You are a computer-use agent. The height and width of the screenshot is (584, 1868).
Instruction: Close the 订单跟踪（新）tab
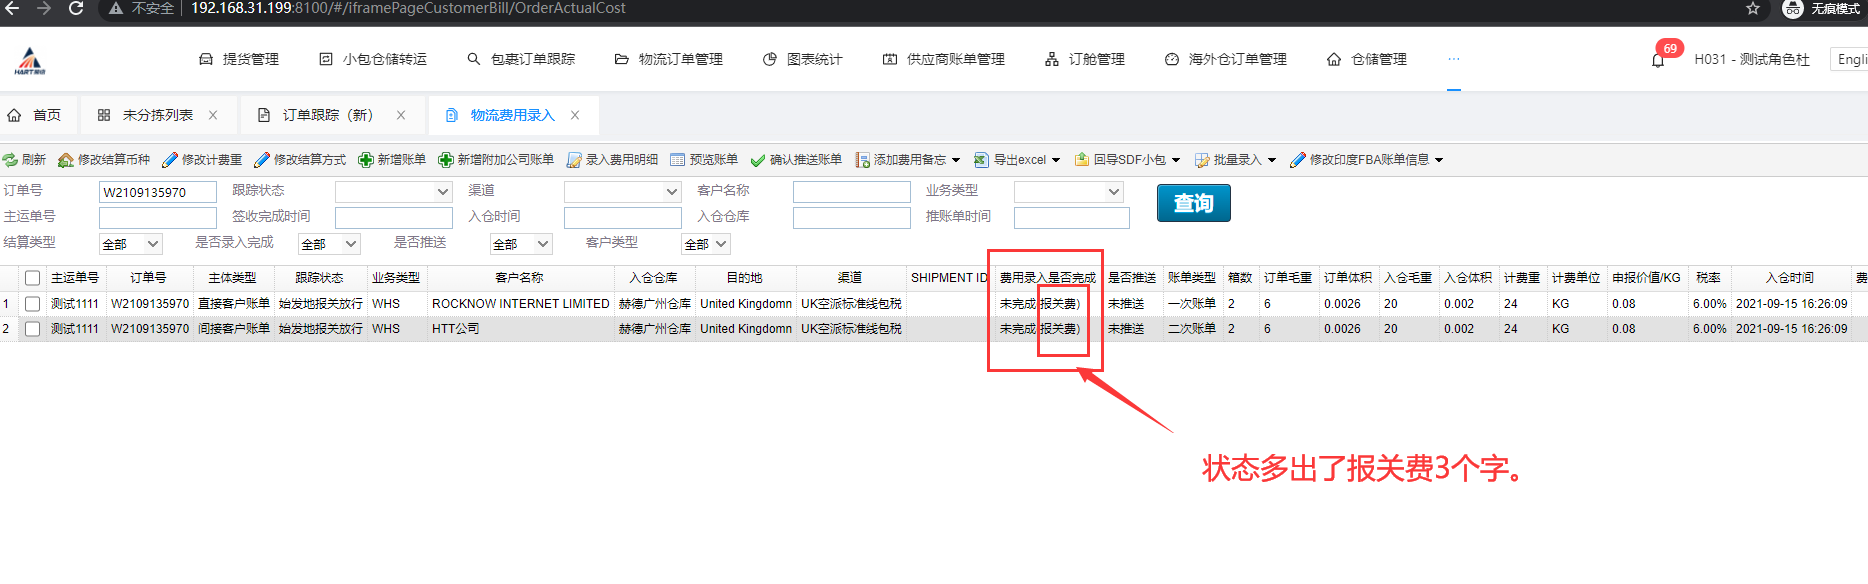tap(401, 116)
